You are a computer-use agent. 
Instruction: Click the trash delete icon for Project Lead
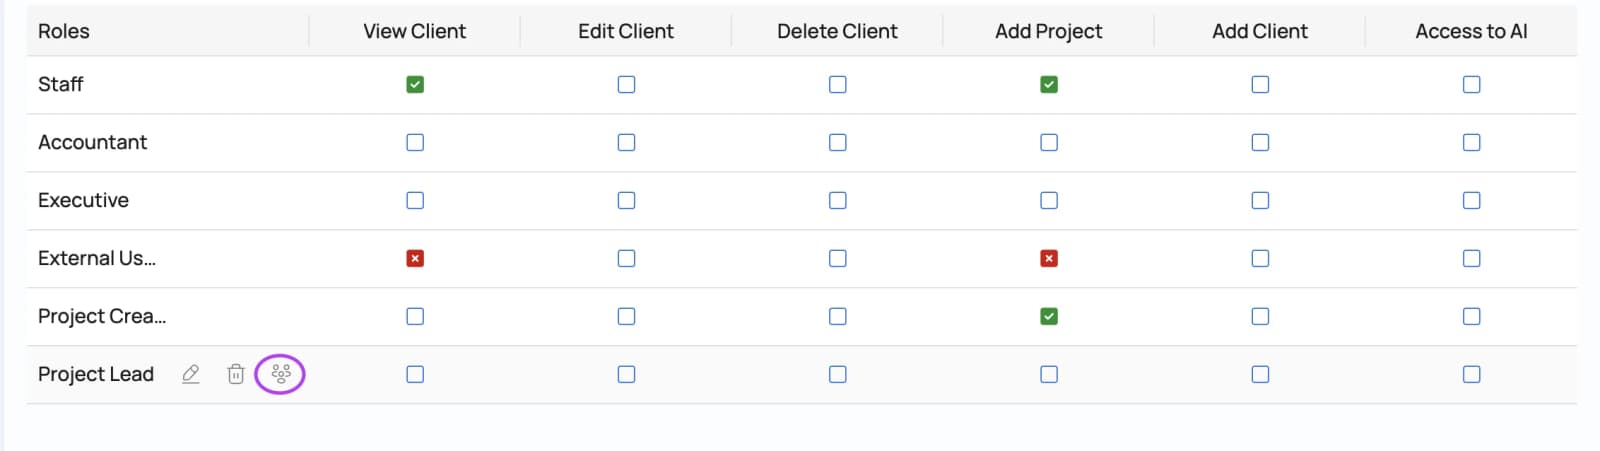[235, 374]
